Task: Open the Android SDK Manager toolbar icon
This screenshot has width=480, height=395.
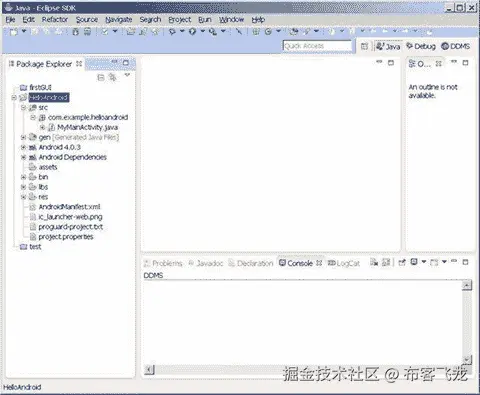Action: (x=76, y=32)
